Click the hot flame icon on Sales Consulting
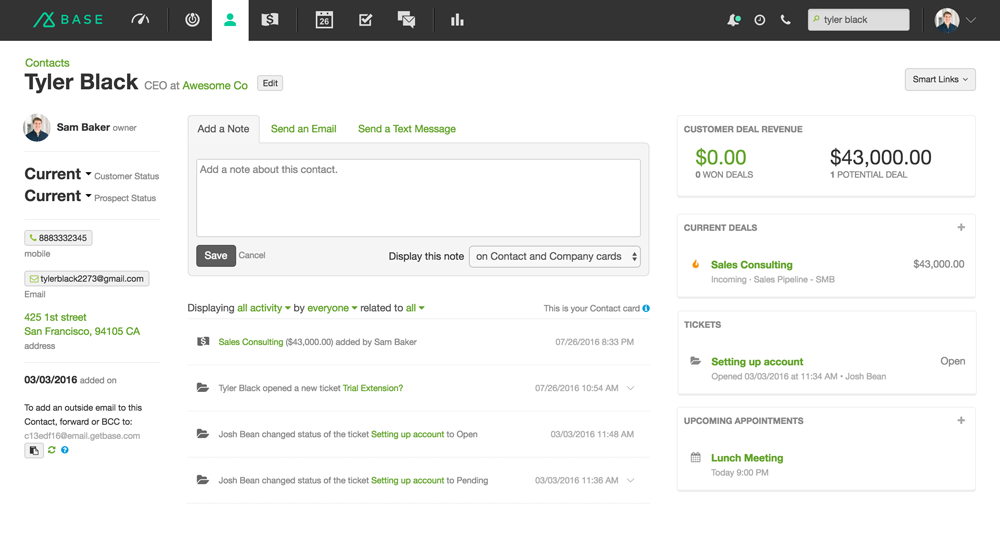Viewport: 1000px width, 534px height. 696,264
